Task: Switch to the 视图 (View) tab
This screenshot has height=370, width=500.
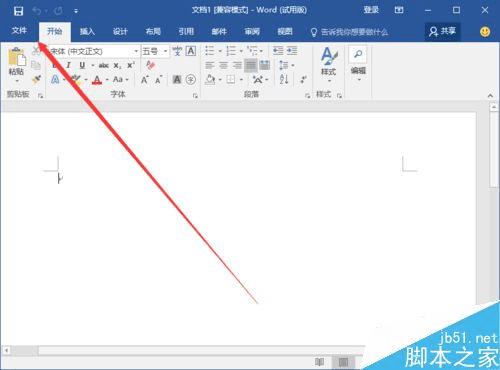Action: pos(285,32)
